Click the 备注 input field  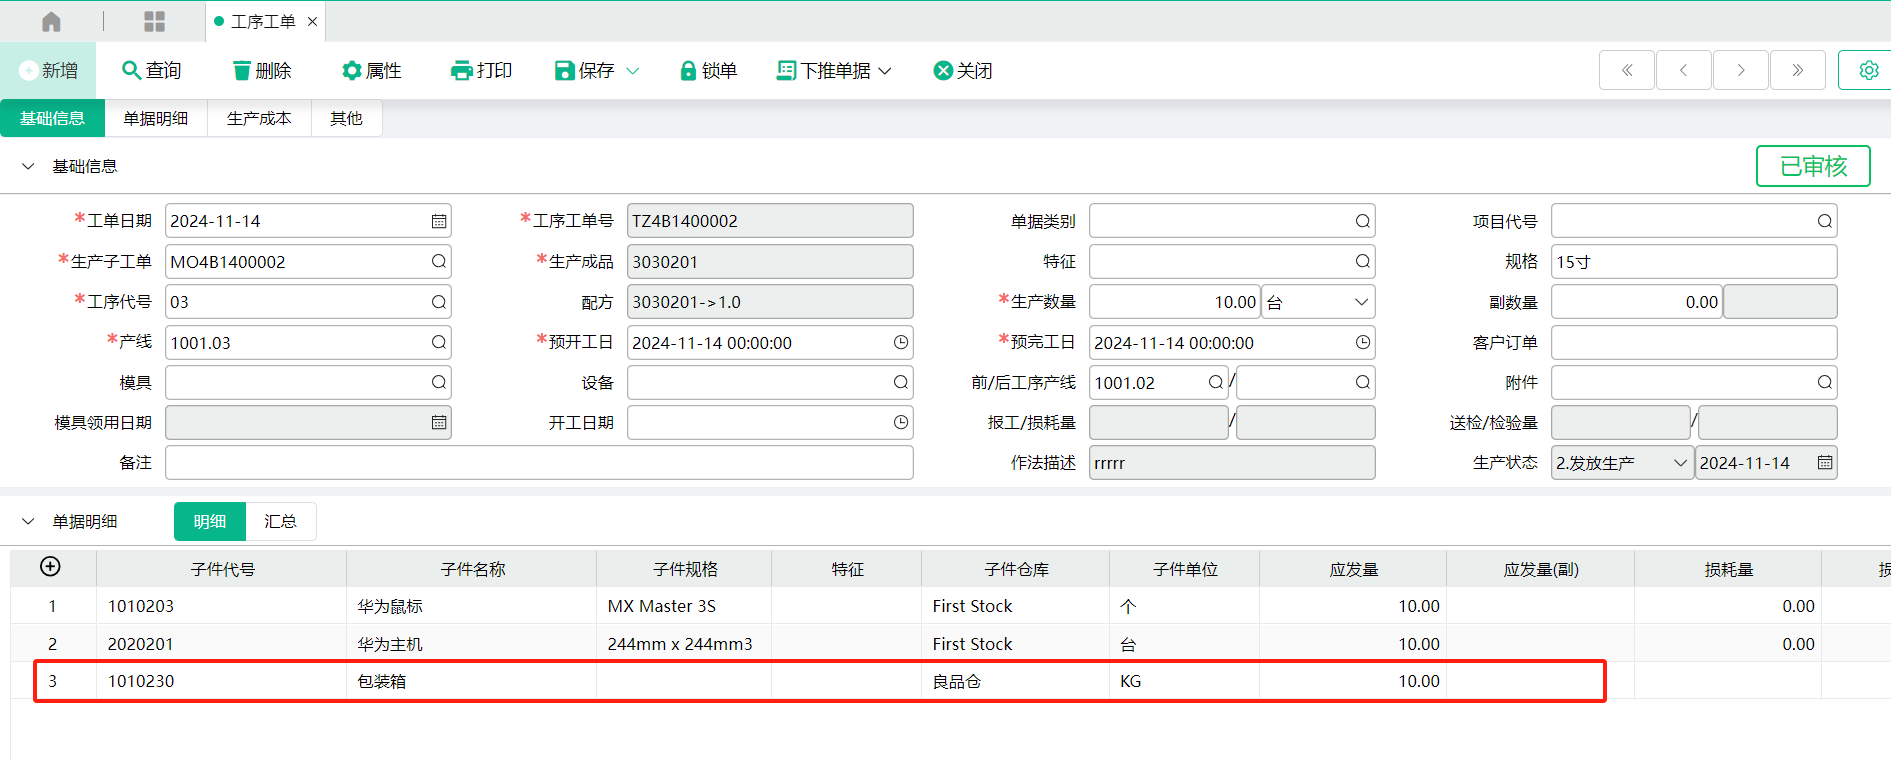(539, 463)
